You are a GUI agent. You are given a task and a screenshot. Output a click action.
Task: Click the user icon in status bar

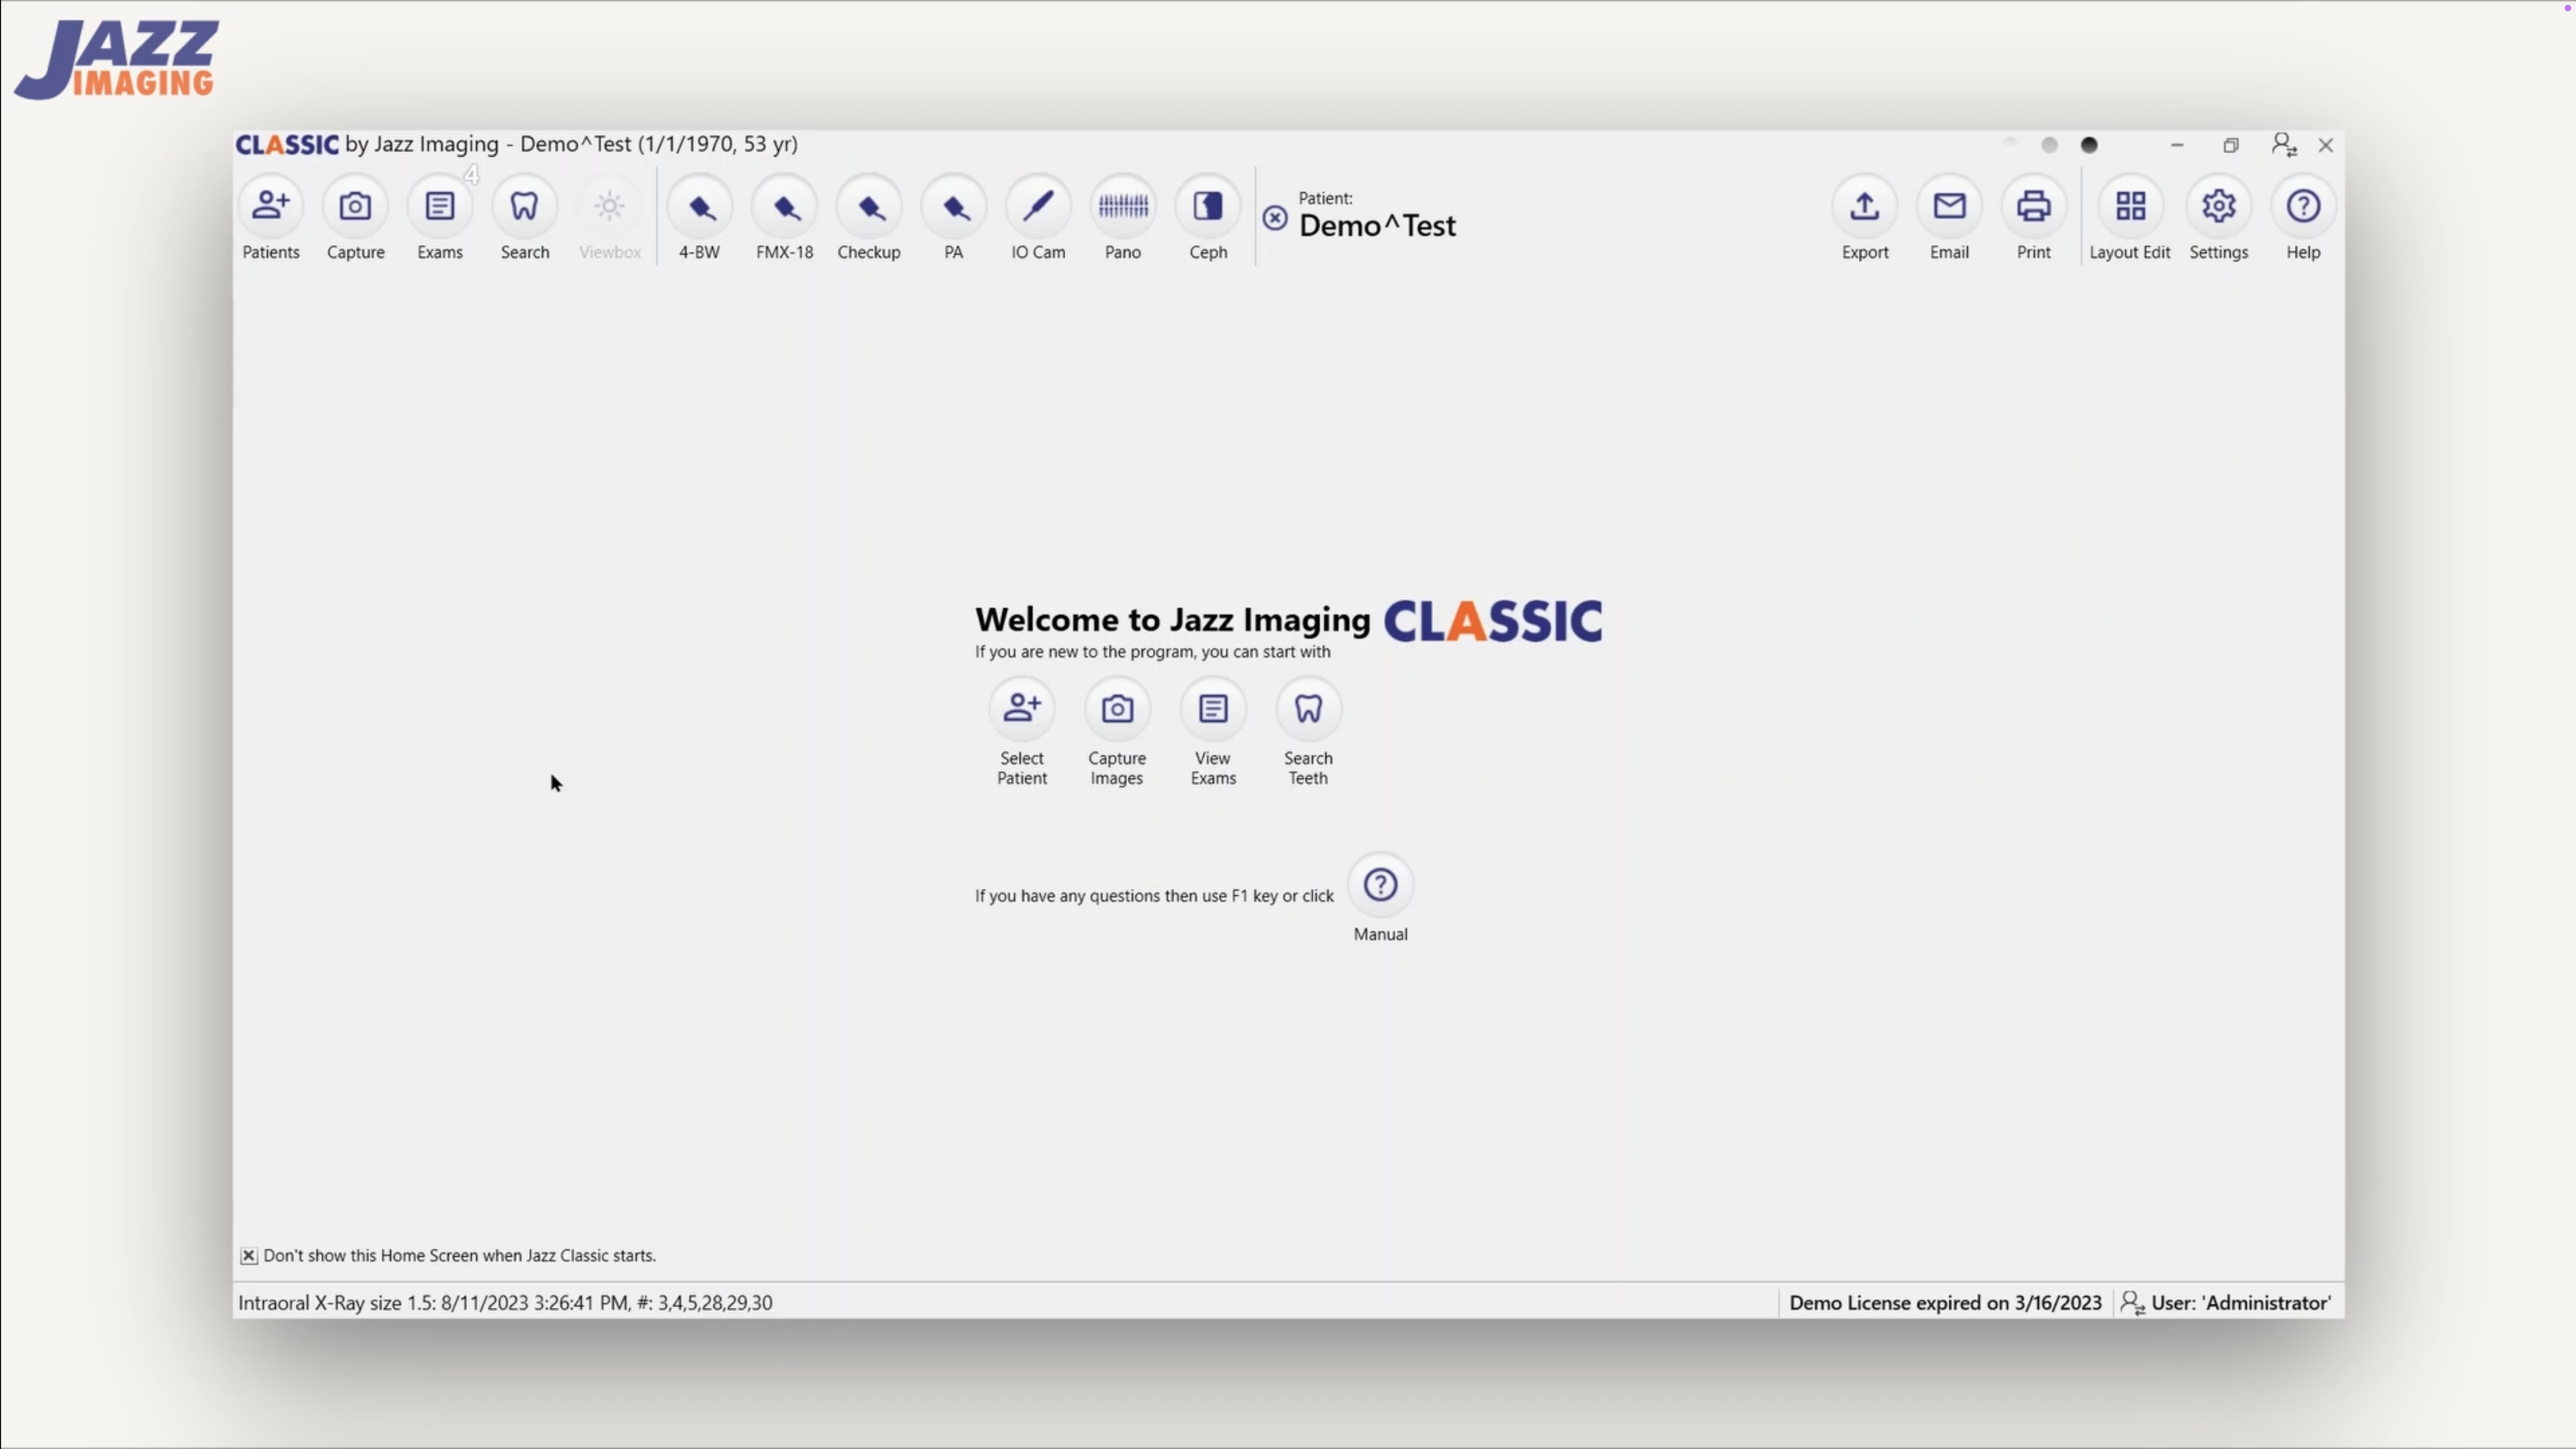coord(2132,1303)
